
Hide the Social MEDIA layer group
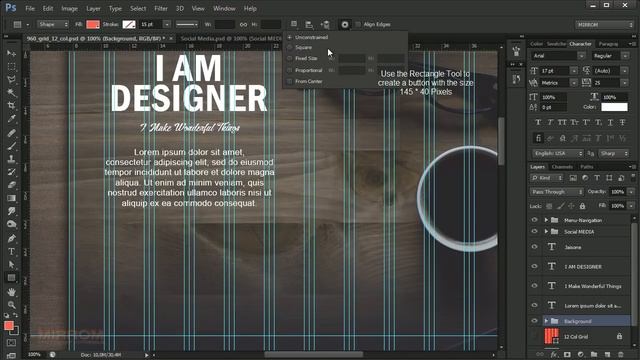(x=534, y=231)
